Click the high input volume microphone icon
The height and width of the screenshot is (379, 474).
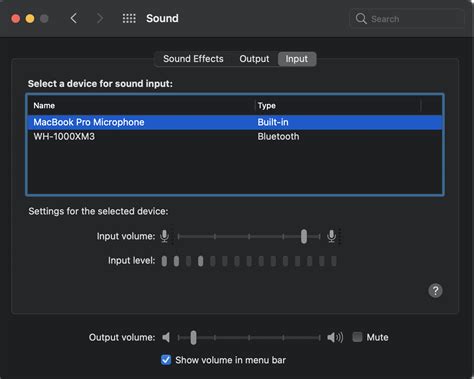click(331, 236)
